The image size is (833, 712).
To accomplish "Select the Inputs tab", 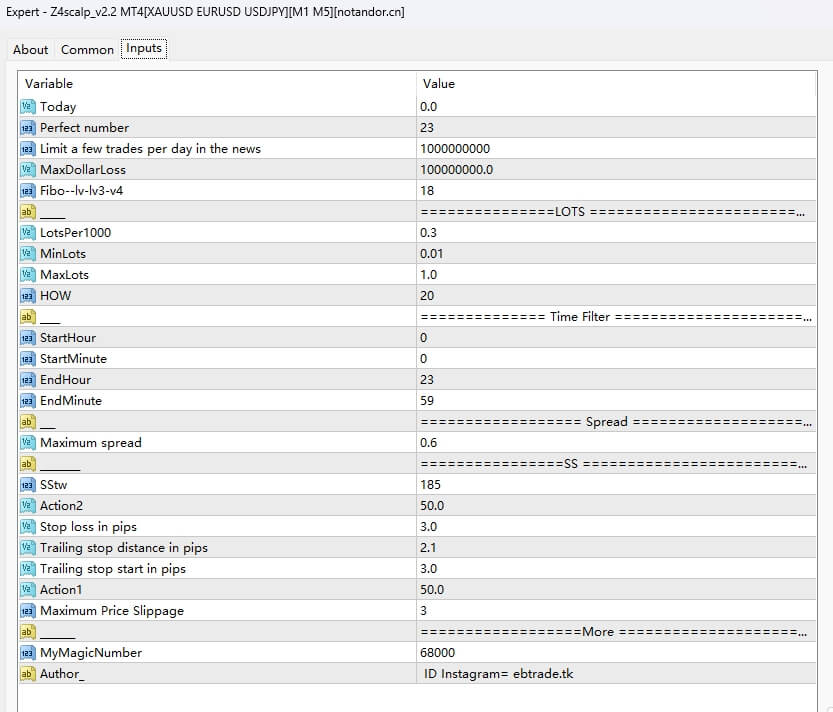I will 144,48.
